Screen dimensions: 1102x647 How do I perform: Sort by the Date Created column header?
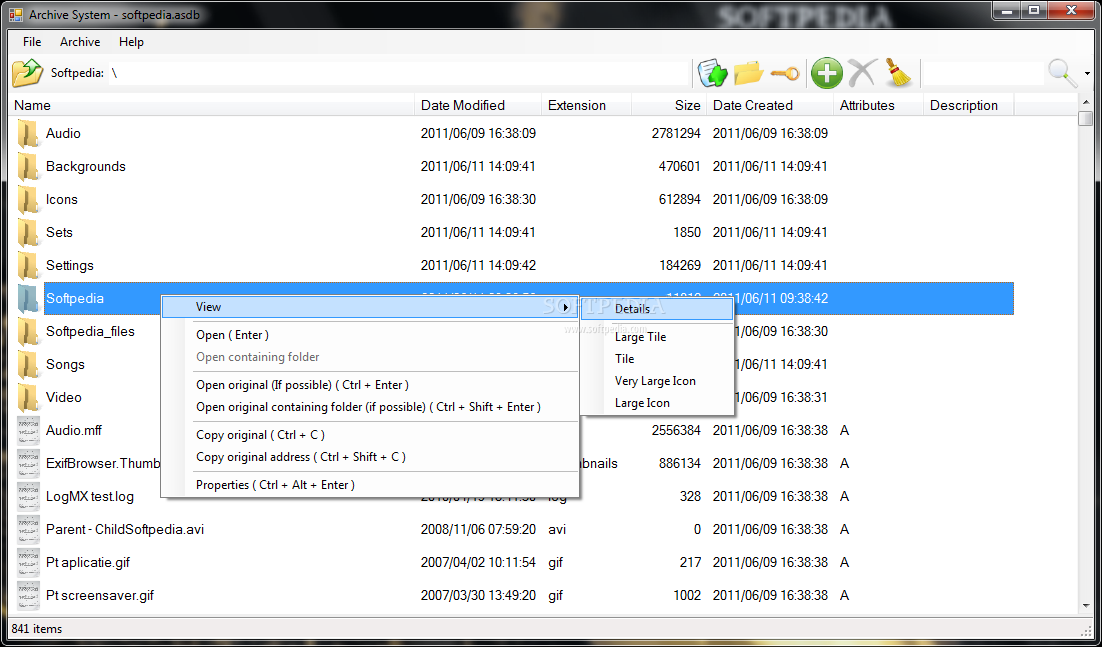pyautogui.click(x=770, y=105)
